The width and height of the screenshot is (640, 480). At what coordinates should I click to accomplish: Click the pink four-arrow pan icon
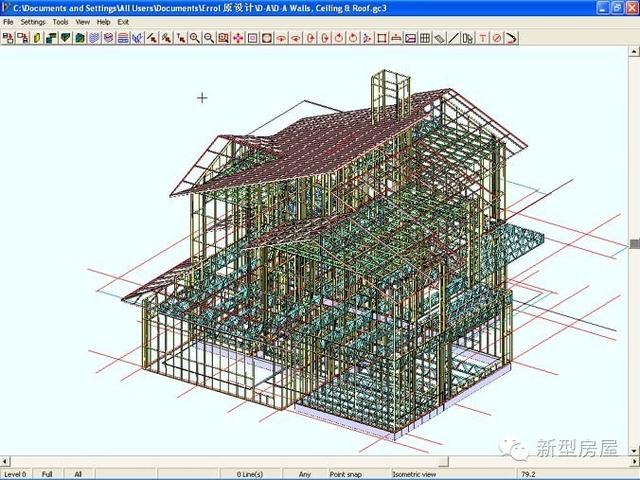(x=238, y=38)
